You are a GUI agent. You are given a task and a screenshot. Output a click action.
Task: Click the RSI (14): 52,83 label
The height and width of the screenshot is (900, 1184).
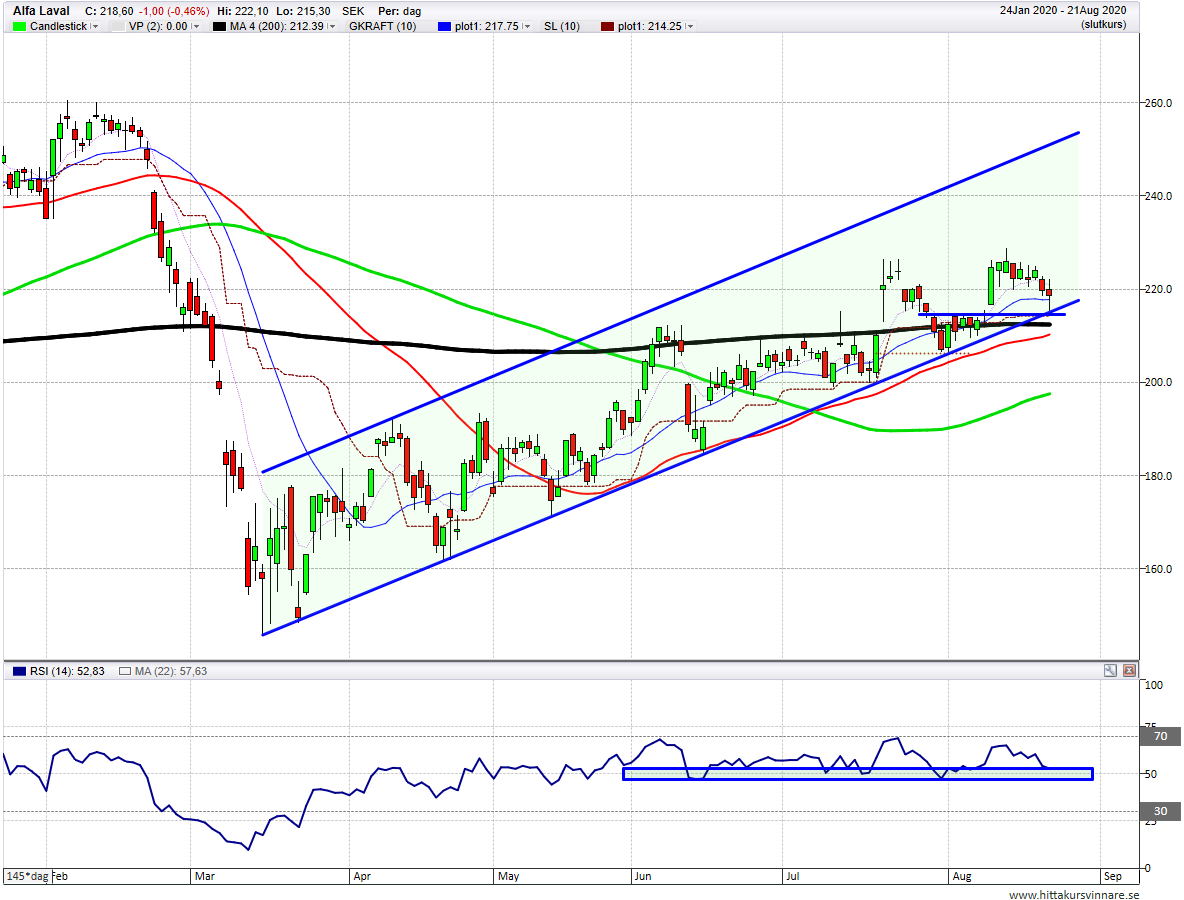click(x=67, y=671)
